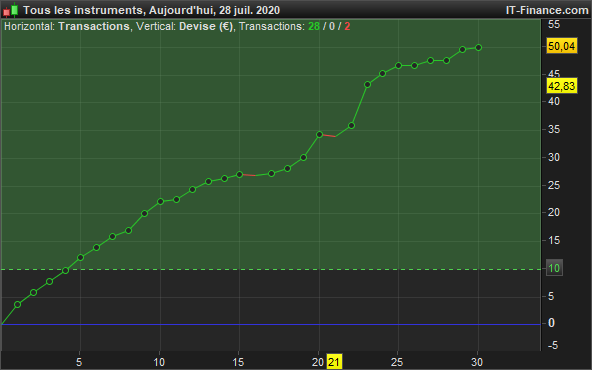Click the 55 label on vertical axis
This screenshot has width=592, height=370.
click(554, 25)
